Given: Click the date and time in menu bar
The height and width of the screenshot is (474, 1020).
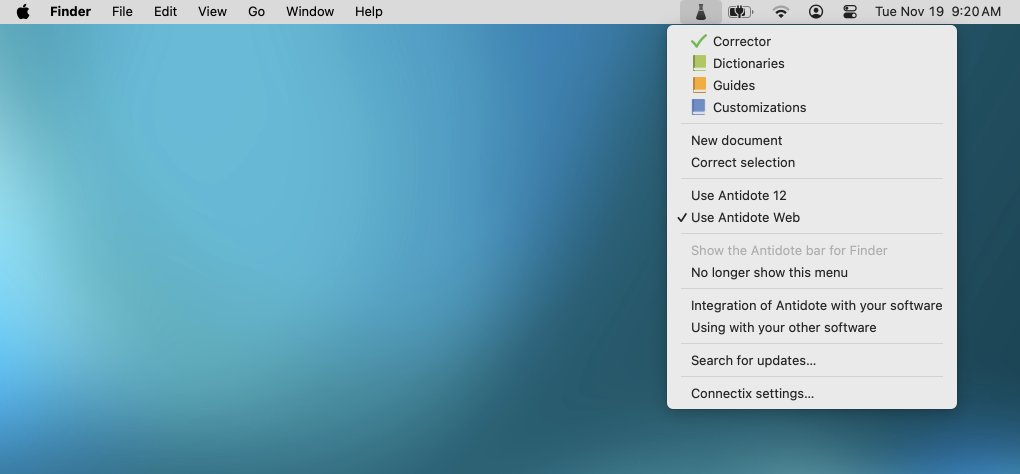Looking at the screenshot, I should 937,12.
